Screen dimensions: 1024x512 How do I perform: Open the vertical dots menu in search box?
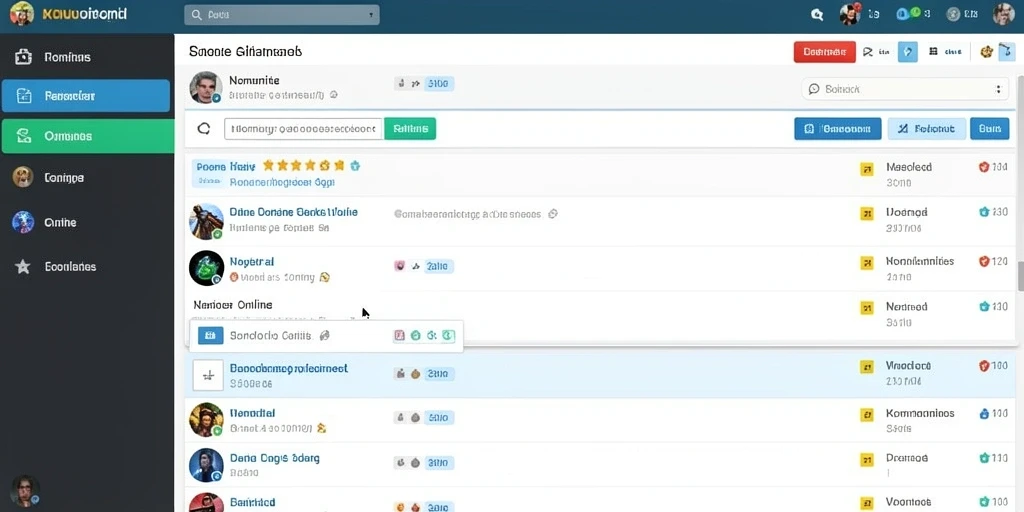coord(998,89)
